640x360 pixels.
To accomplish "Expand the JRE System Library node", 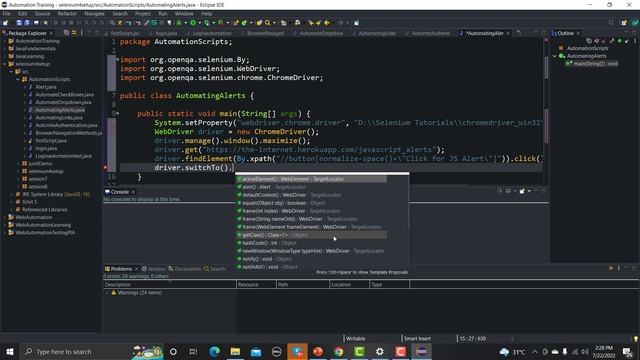I will tap(11, 194).
